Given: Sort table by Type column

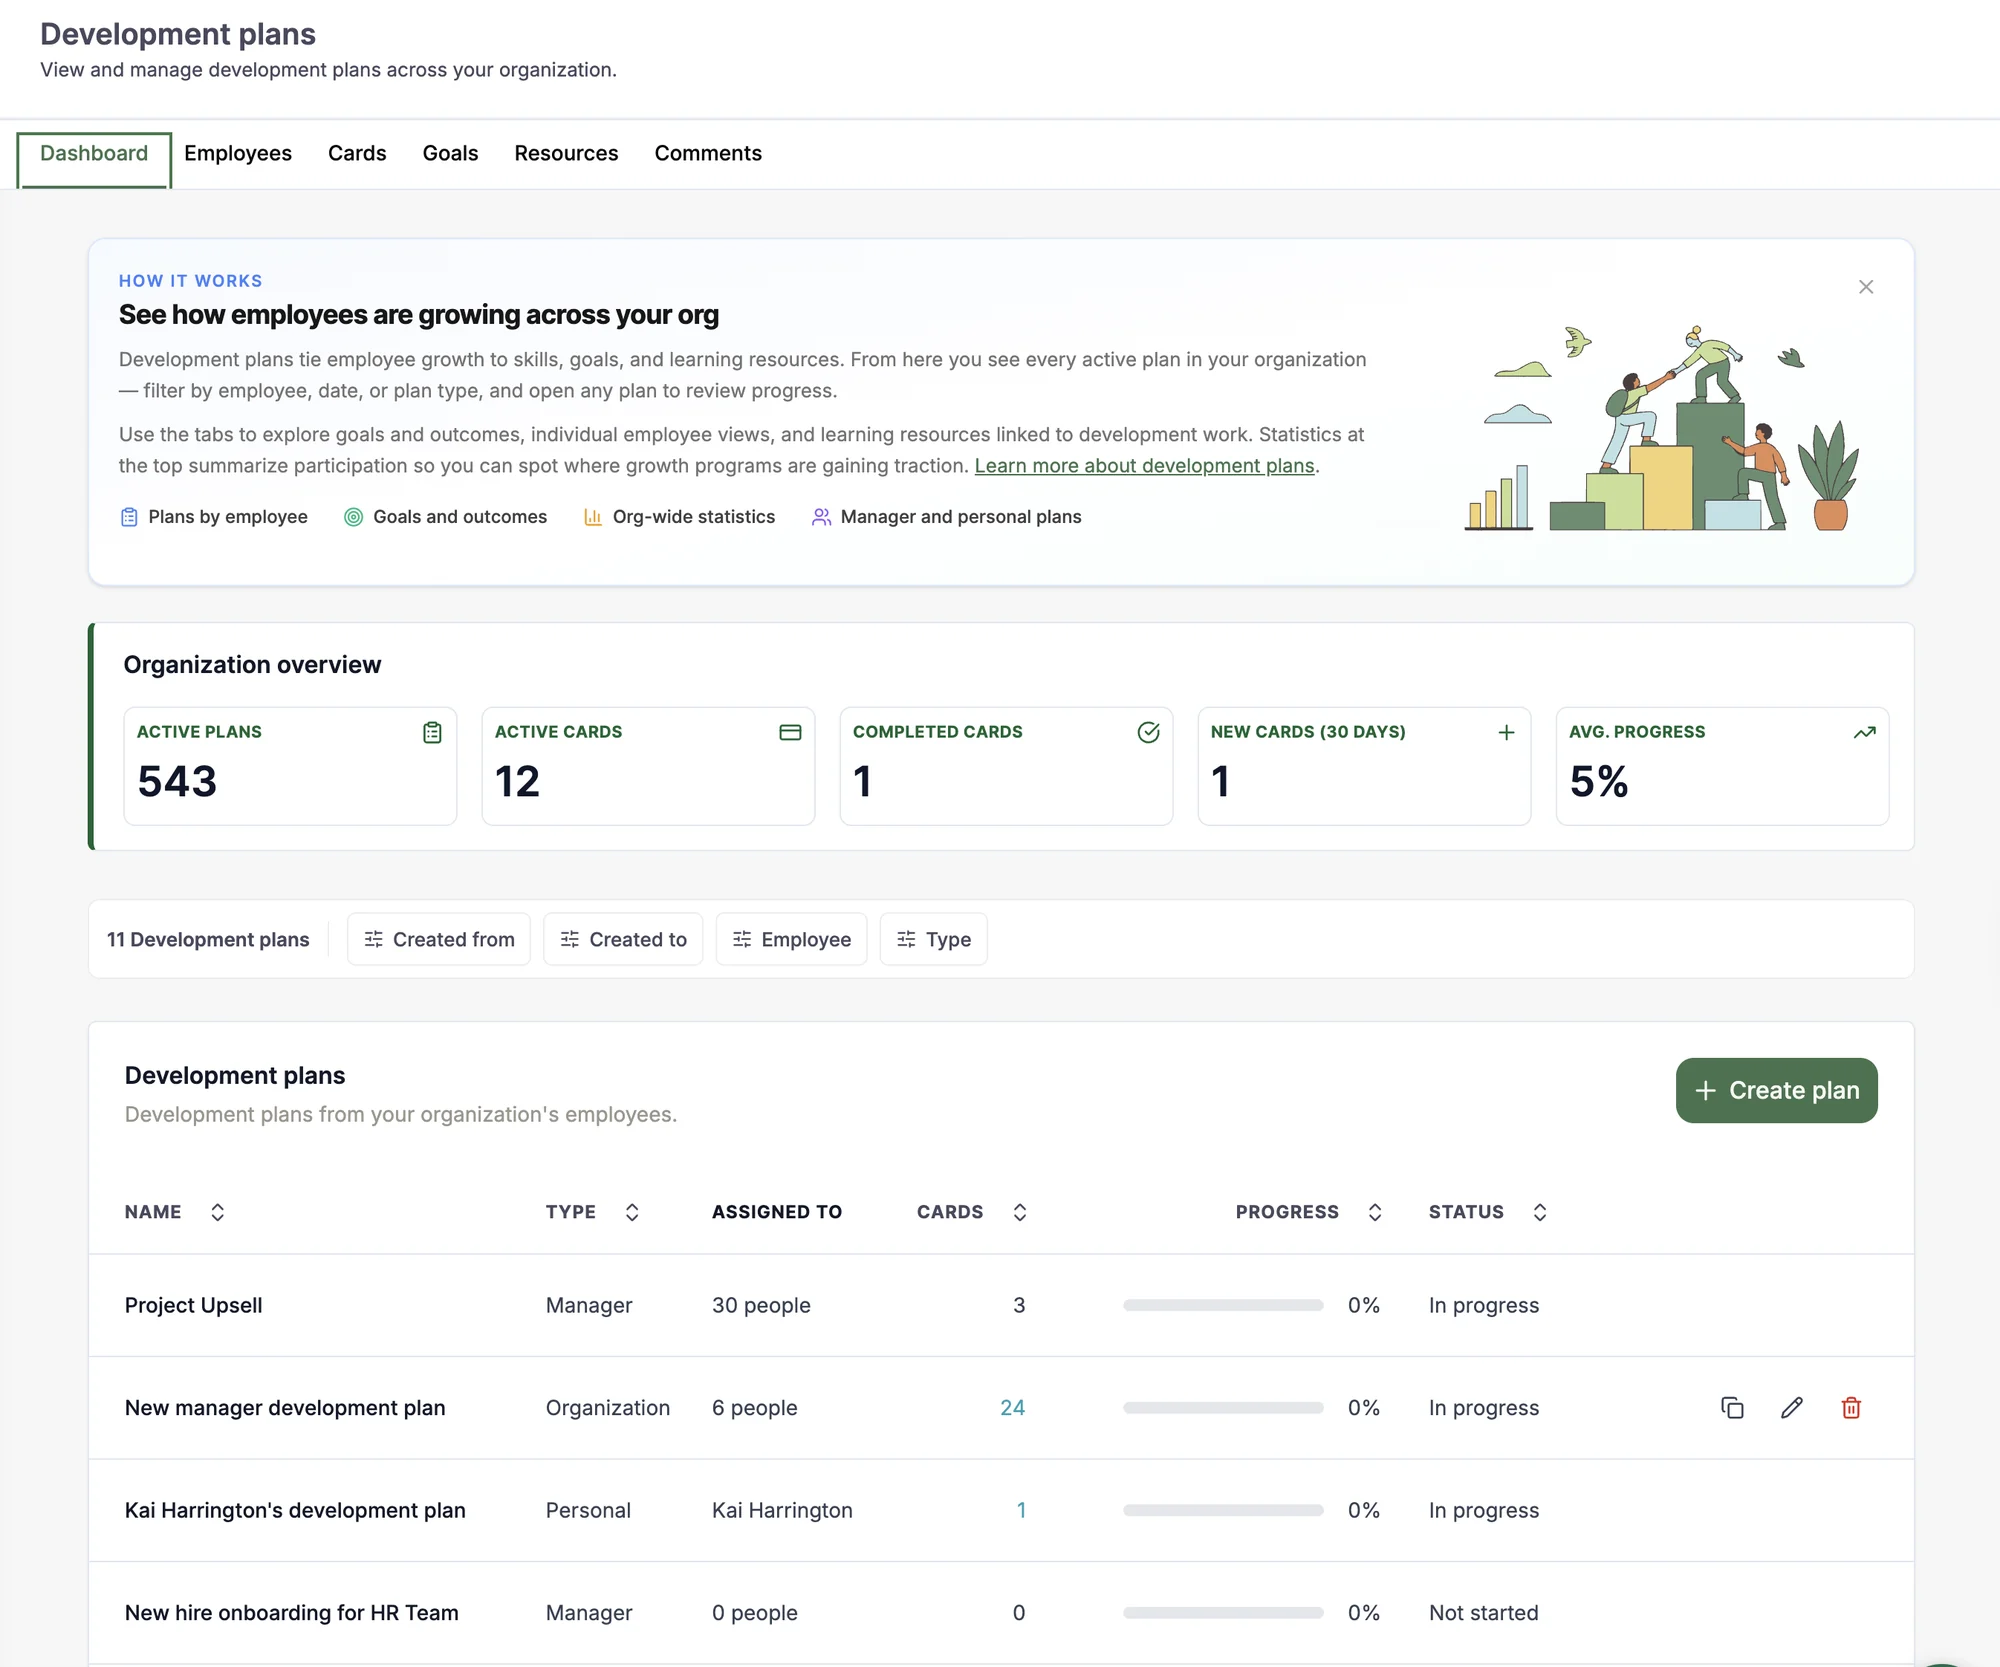Looking at the screenshot, I should point(632,1212).
